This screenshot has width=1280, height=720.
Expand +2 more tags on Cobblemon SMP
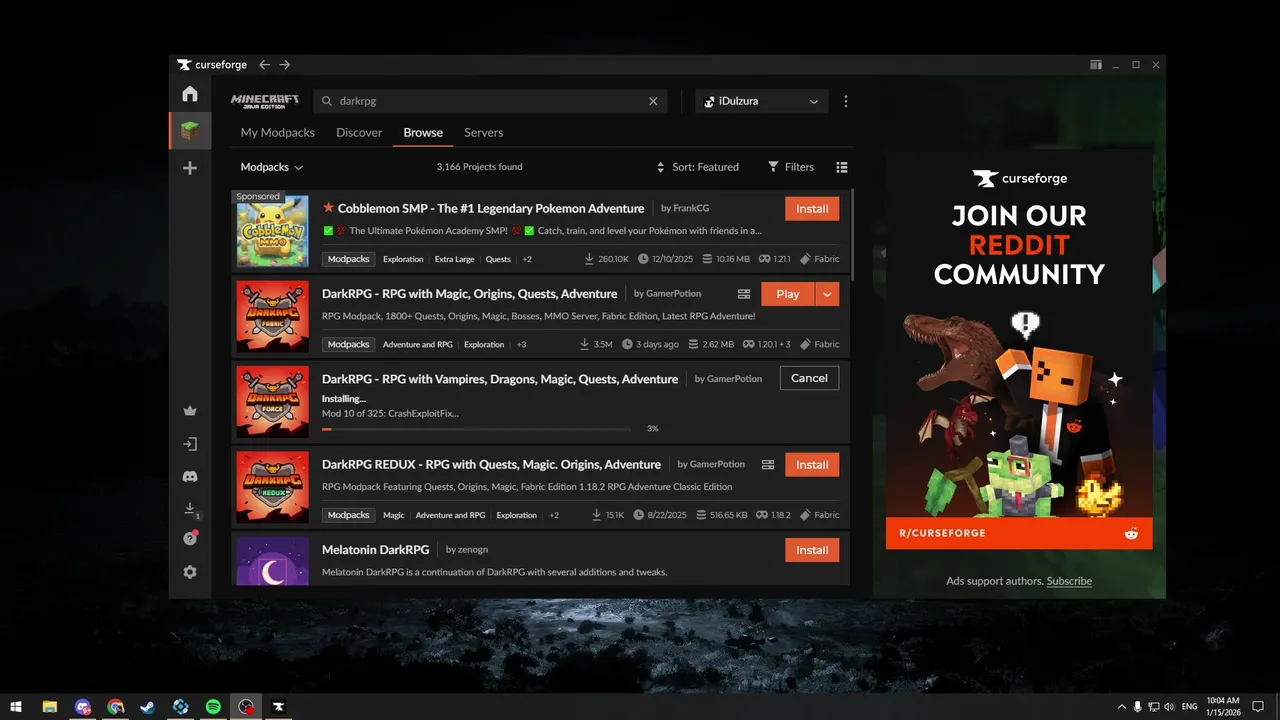(527, 259)
